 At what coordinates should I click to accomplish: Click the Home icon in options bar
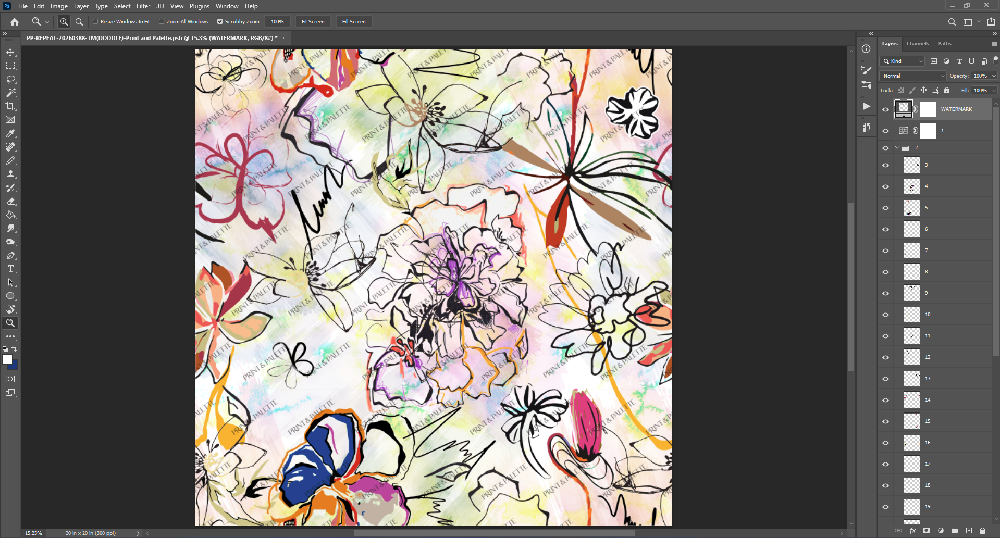pyautogui.click(x=14, y=22)
